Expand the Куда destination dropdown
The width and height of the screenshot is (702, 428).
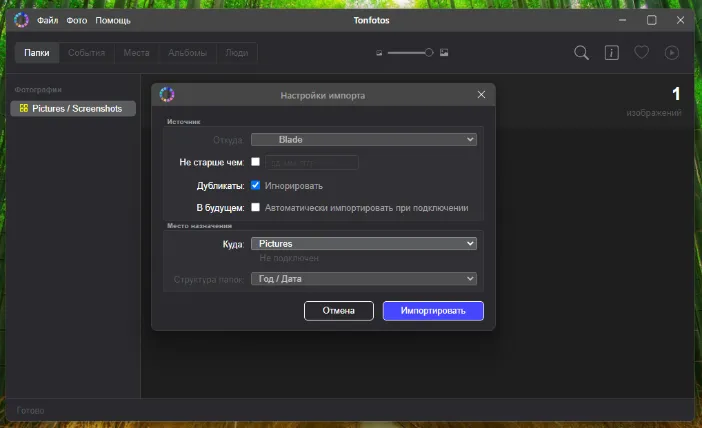[363, 243]
